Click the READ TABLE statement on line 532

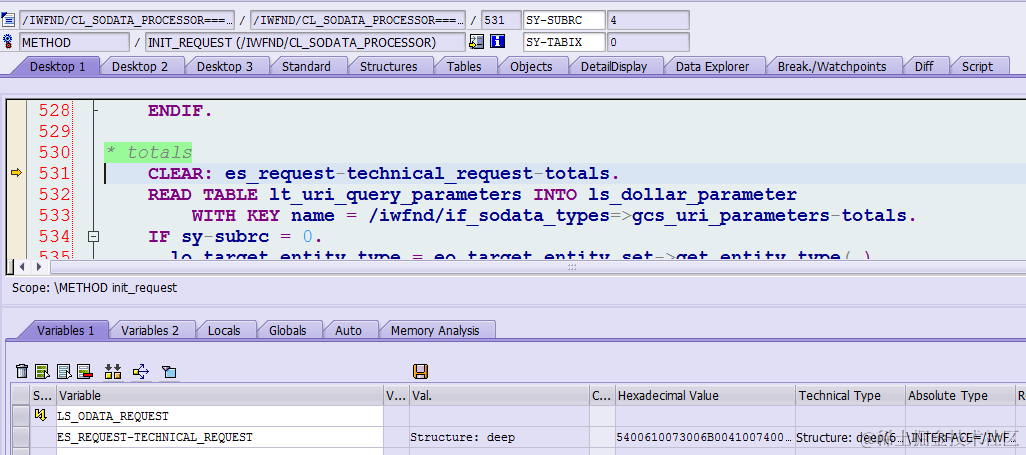coord(472,194)
